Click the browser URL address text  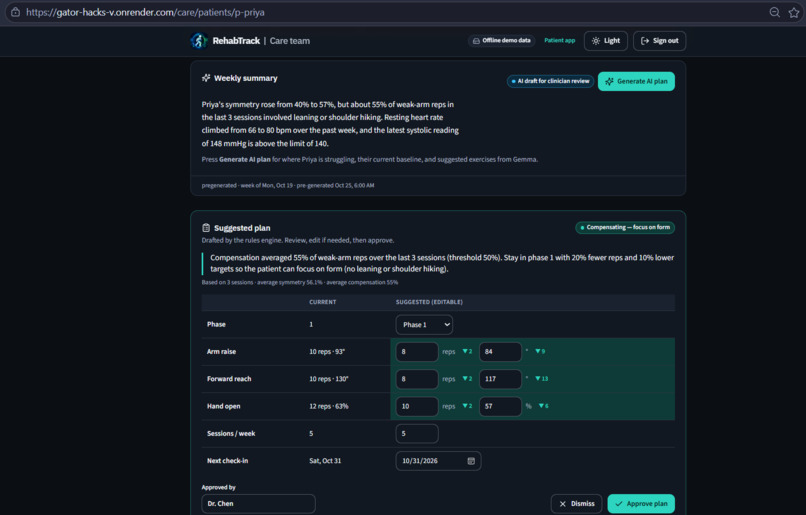[145, 12]
